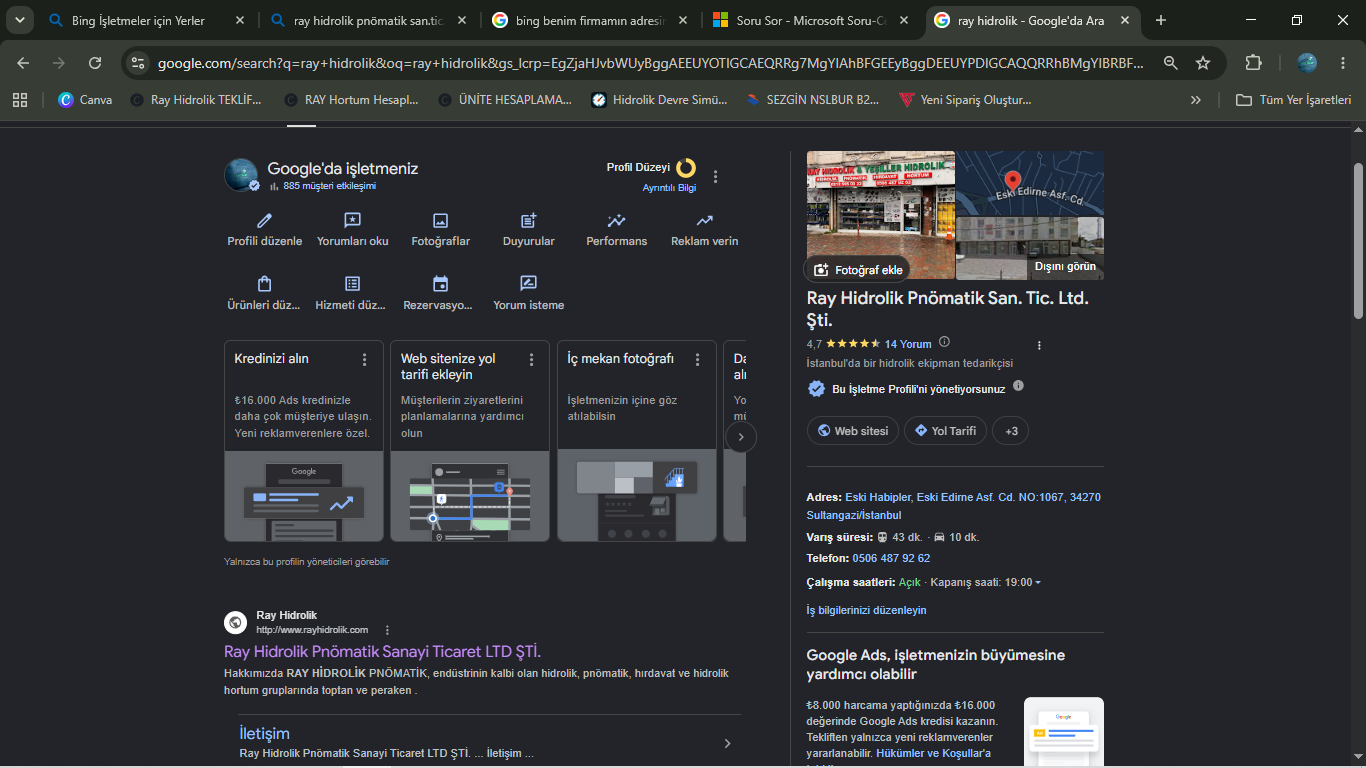Open Rezervasyon calendar icon
Screen dimensions: 1366x768
coord(440,284)
